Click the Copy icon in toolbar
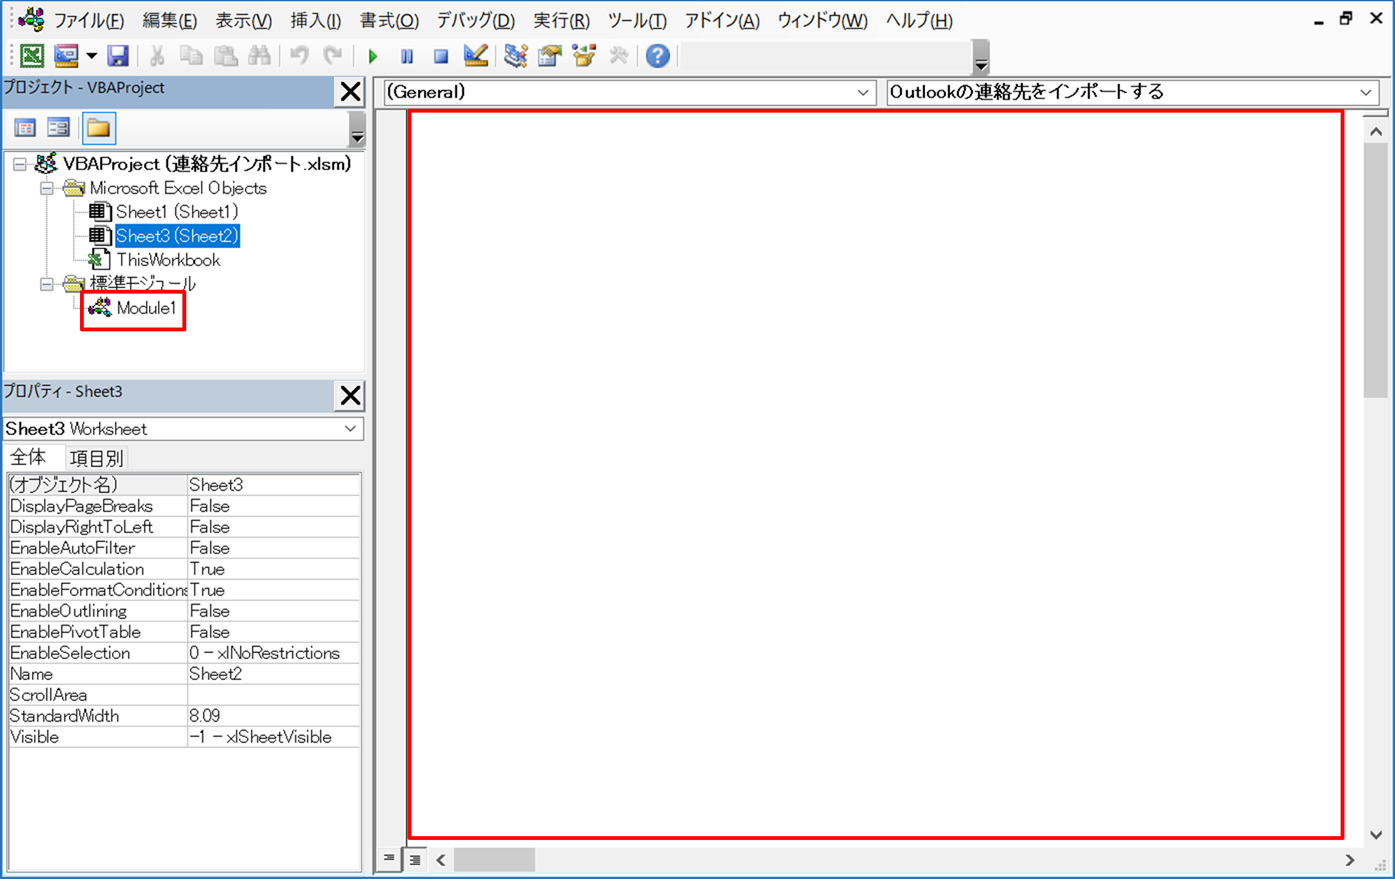 click(191, 56)
